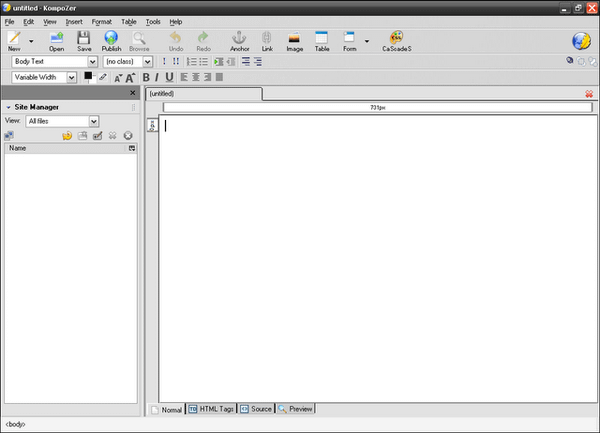Image resolution: width=600 pixels, height=433 pixels.
Task: Click the Browse magnifier icon
Action: coord(139,41)
